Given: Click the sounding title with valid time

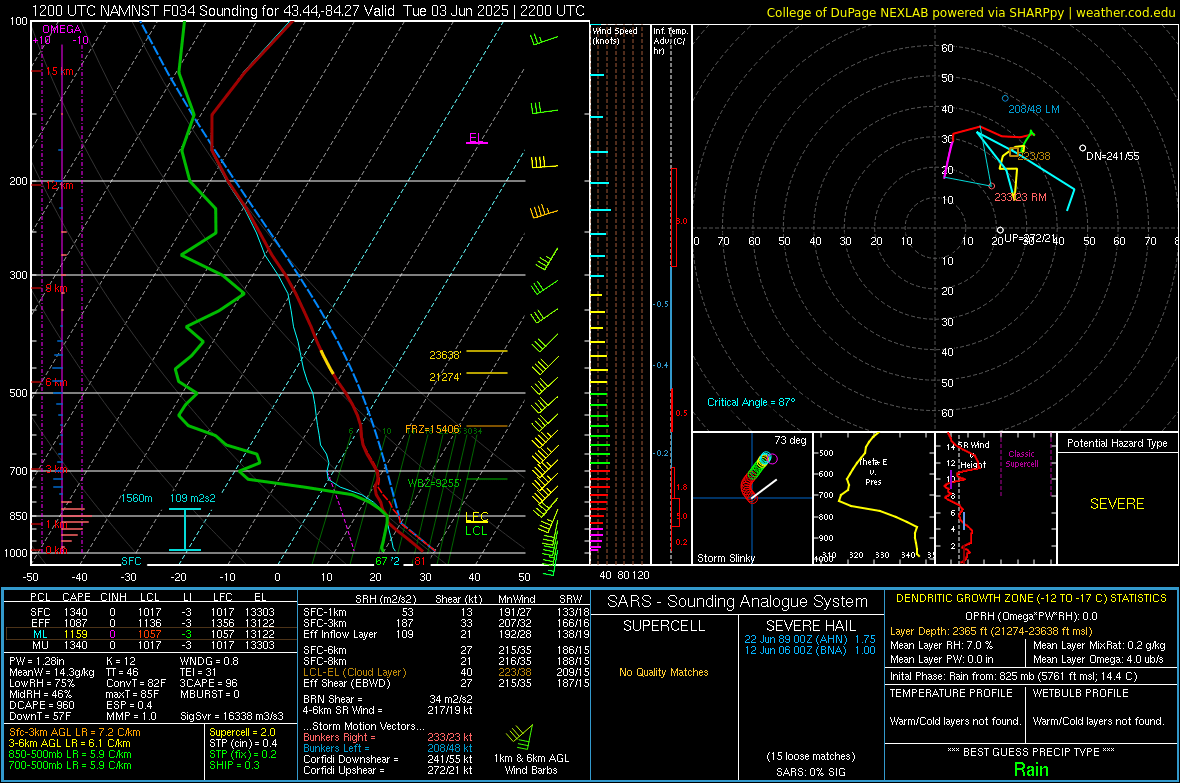Looking at the screenshot, I should click(x=308, y=11).
